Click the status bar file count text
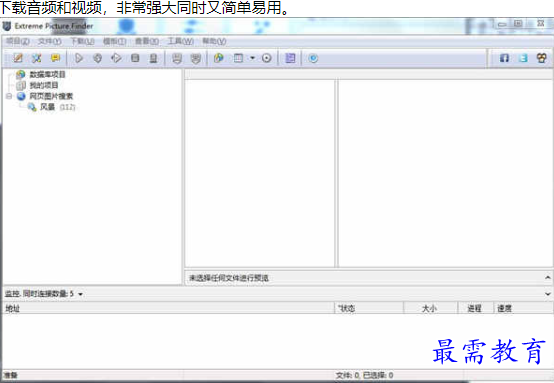This screenshot has width=554, height=383. pyautogui.click(x=364, y=375)
